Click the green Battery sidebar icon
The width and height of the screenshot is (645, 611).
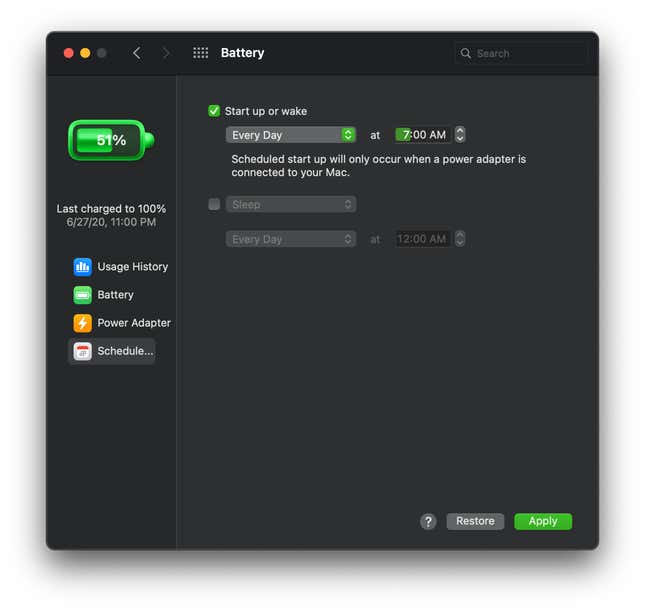click(x=83, y=295)
